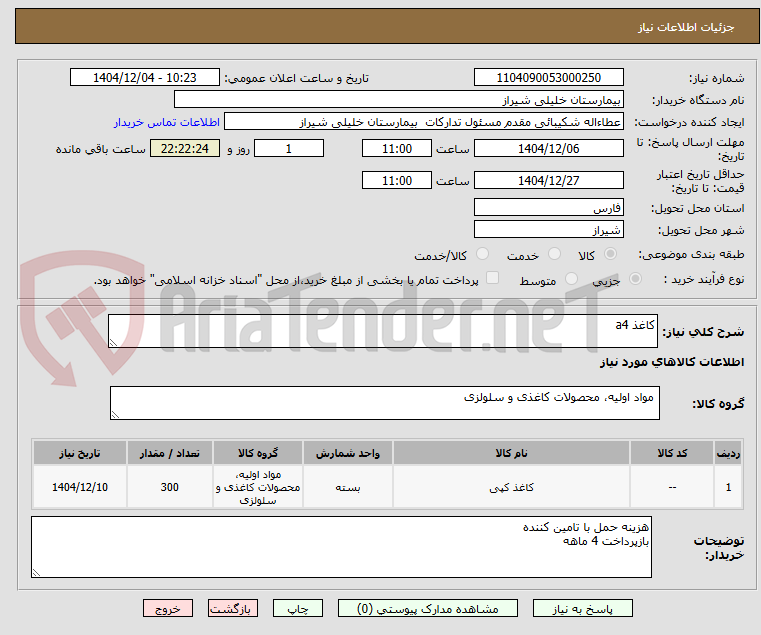The height and width of the screenshot is (635, 761).
Task: Click the row number cell 1
Action: [x=728, y=487]
